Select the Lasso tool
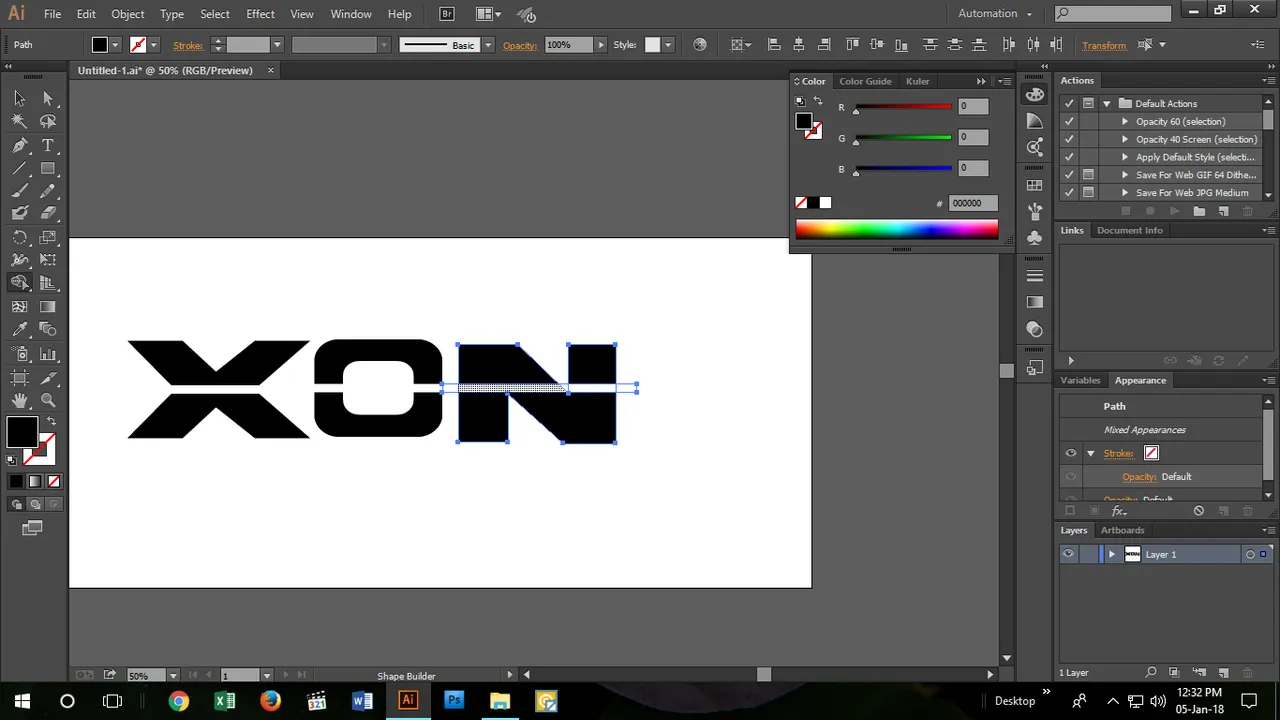 pyautogui.click(x=47, y=121)
